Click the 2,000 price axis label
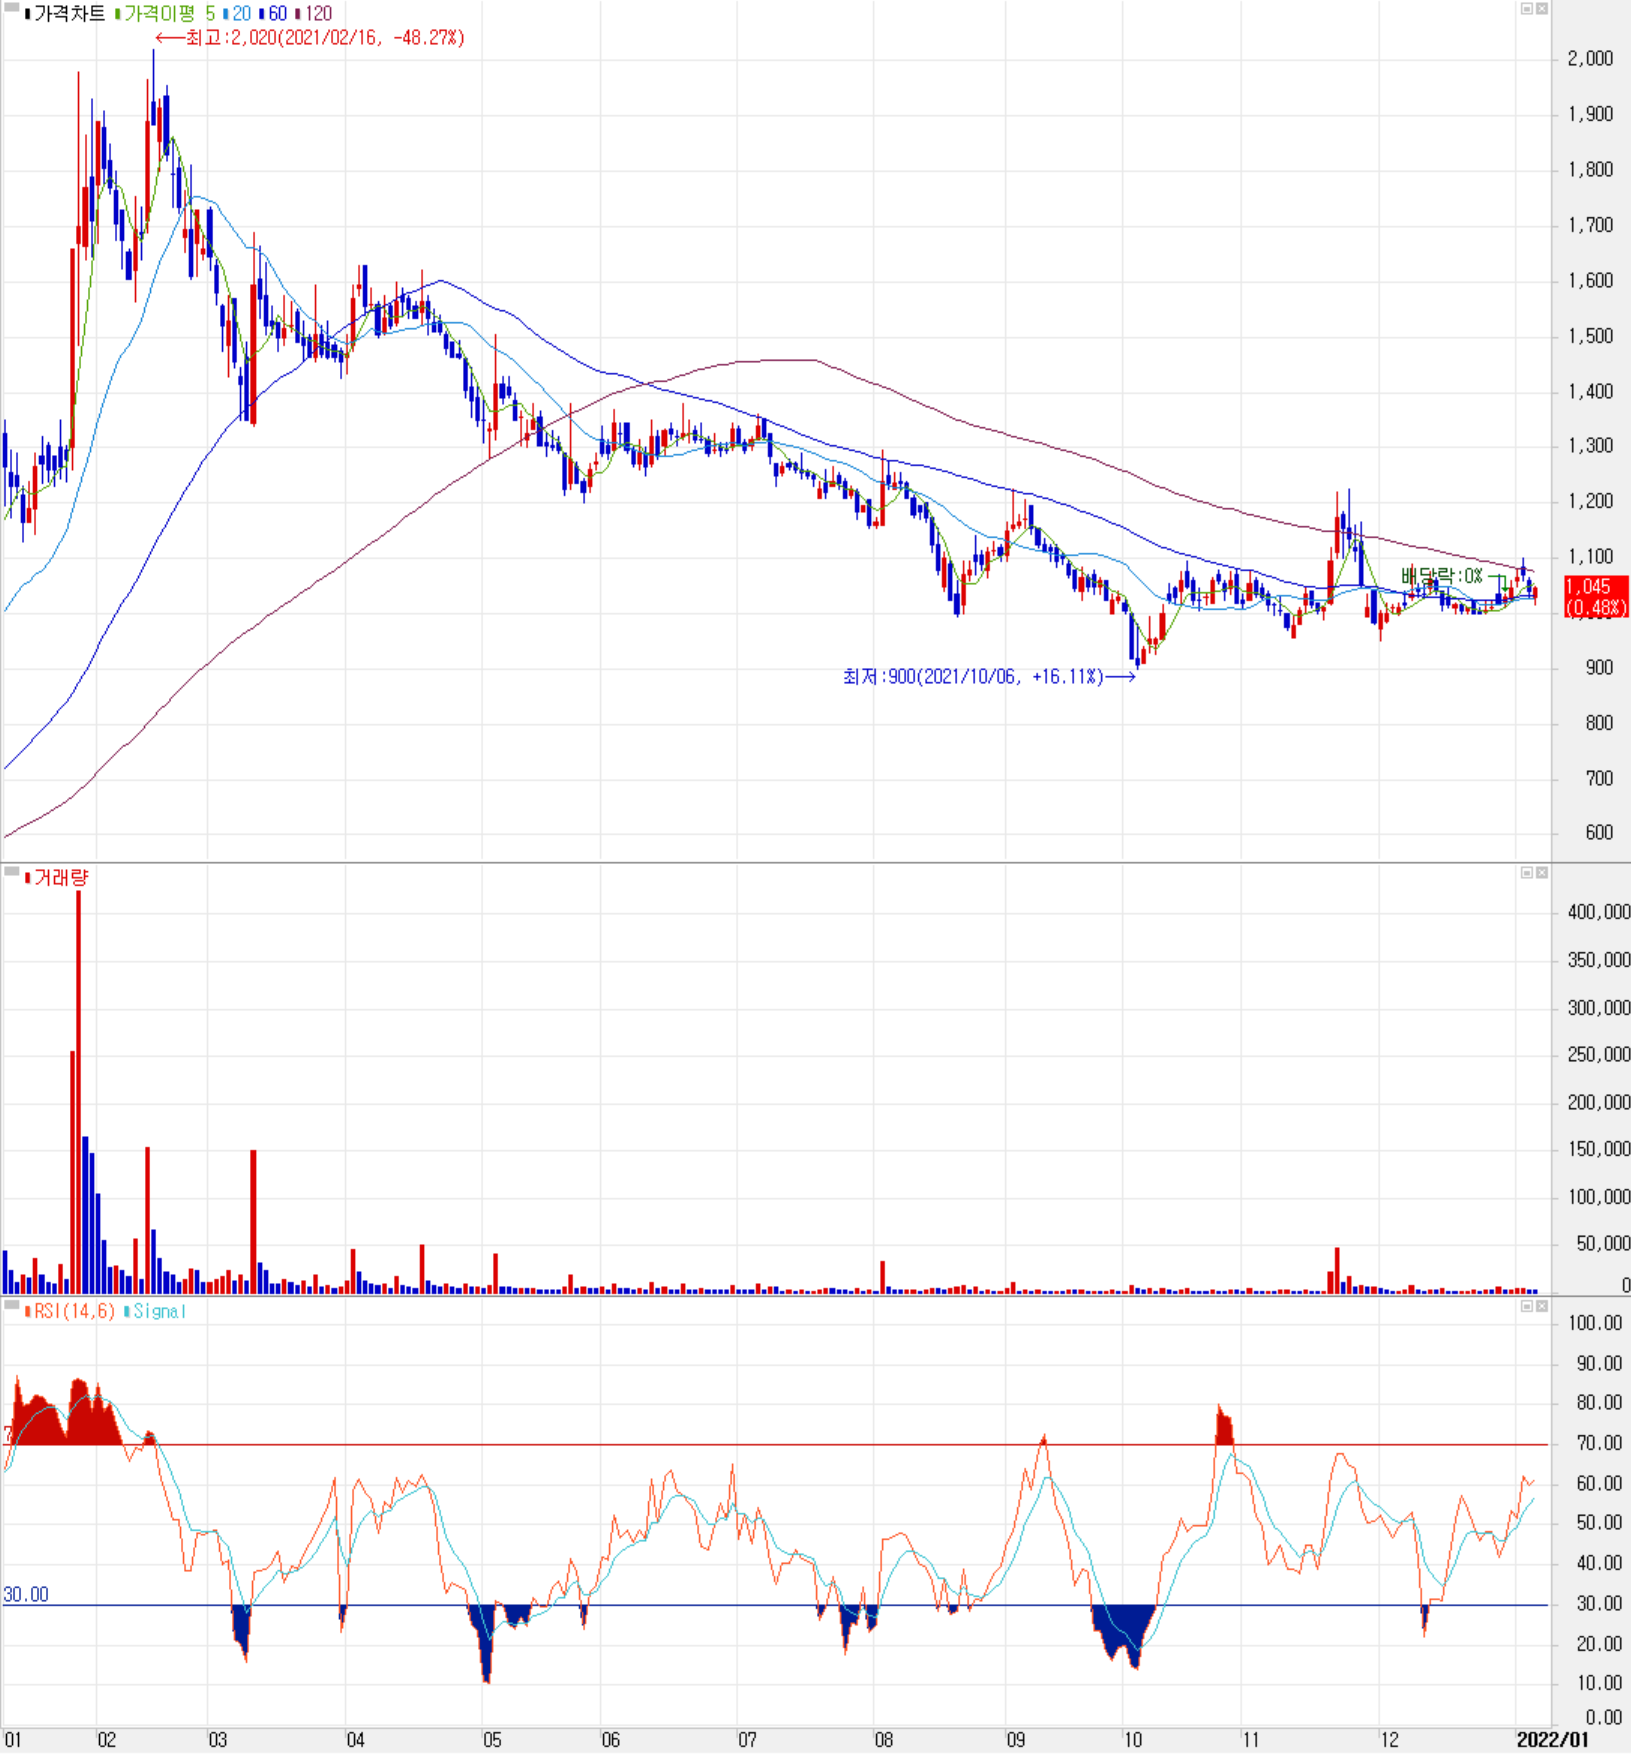The image size is (1631, 1754). [x=1590, y=58]
